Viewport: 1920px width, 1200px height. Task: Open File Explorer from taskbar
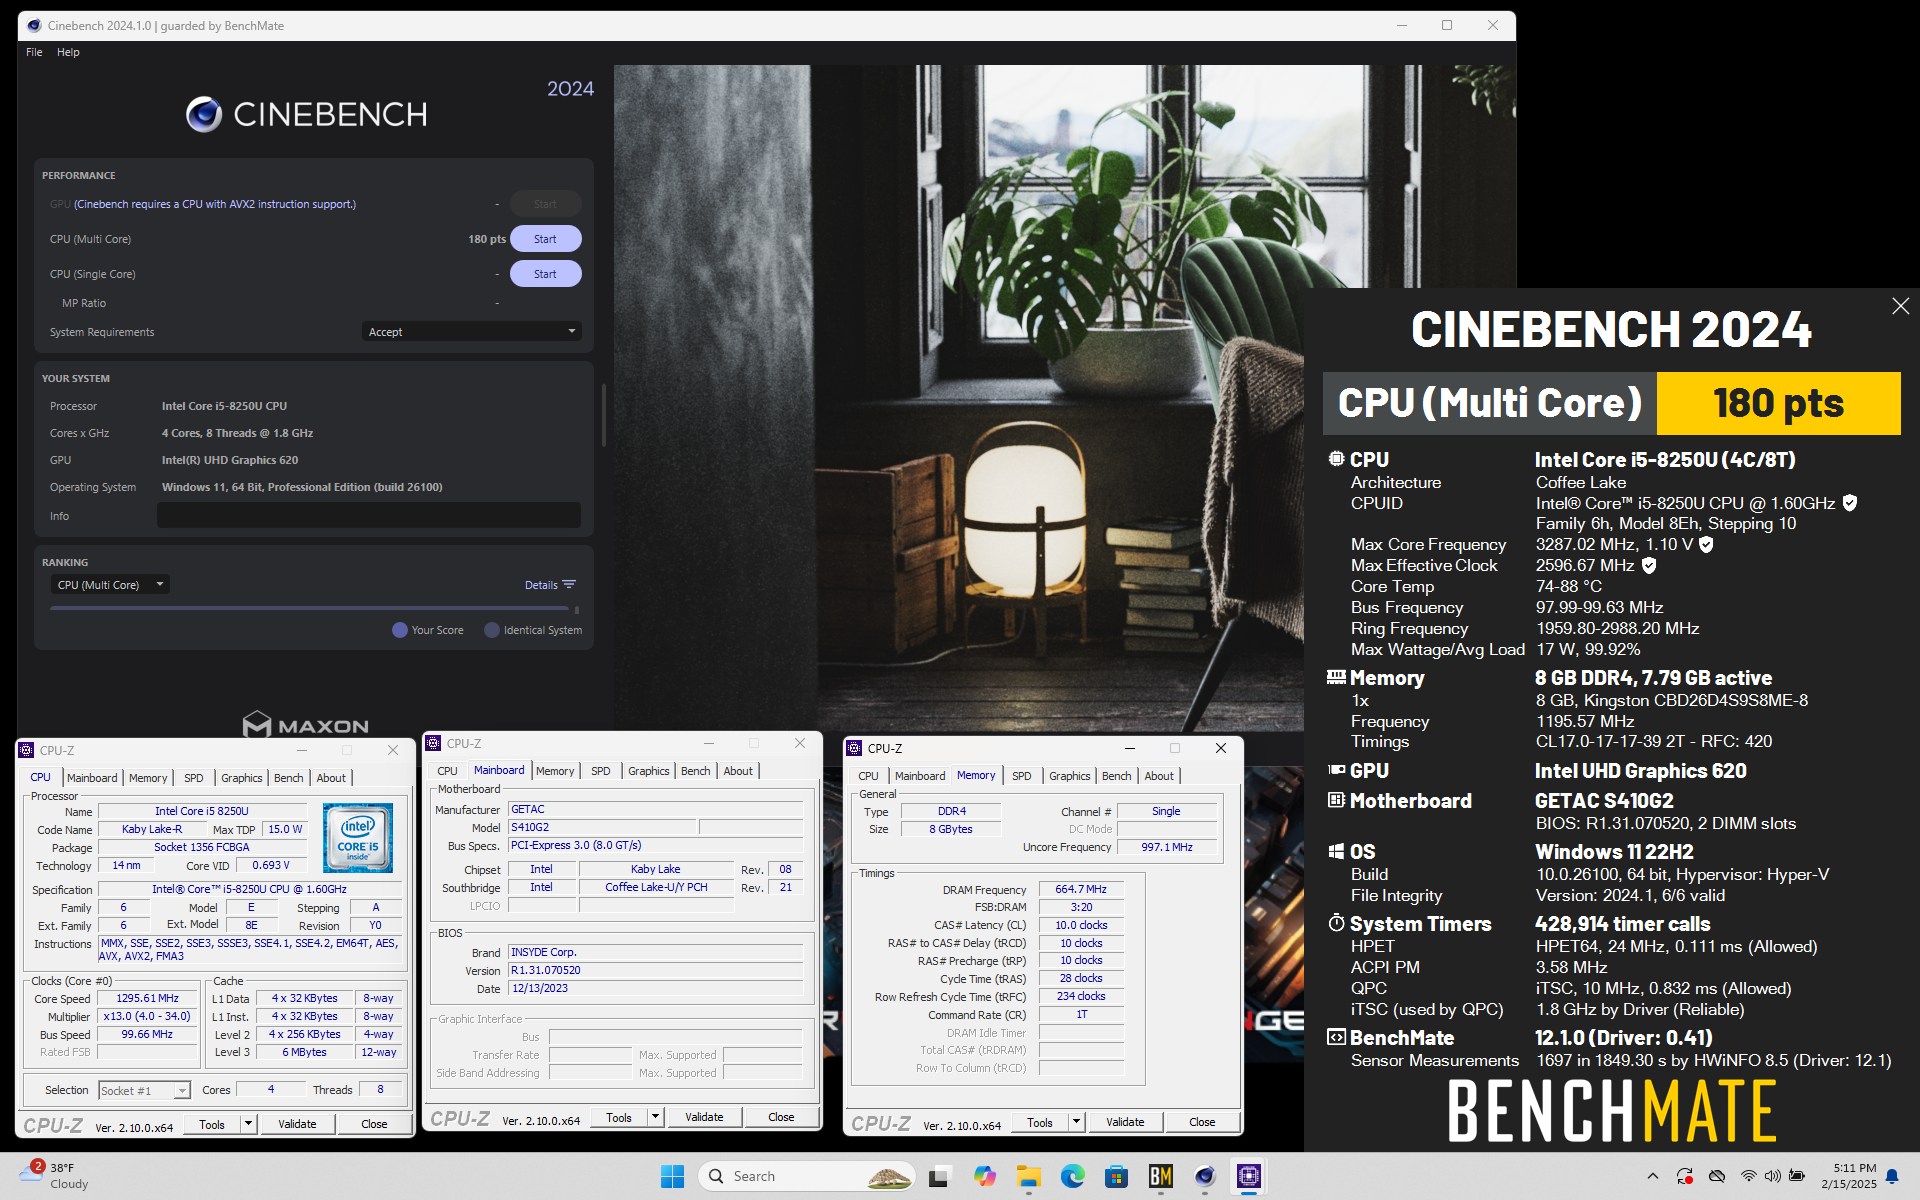pyautogui.click(x=1028, y=1176)
